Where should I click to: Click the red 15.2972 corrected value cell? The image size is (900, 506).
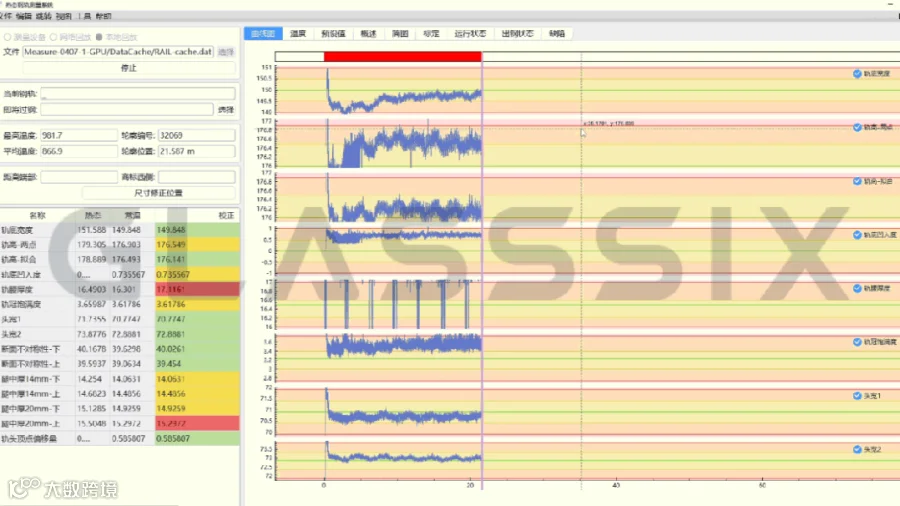coord(197,423)
